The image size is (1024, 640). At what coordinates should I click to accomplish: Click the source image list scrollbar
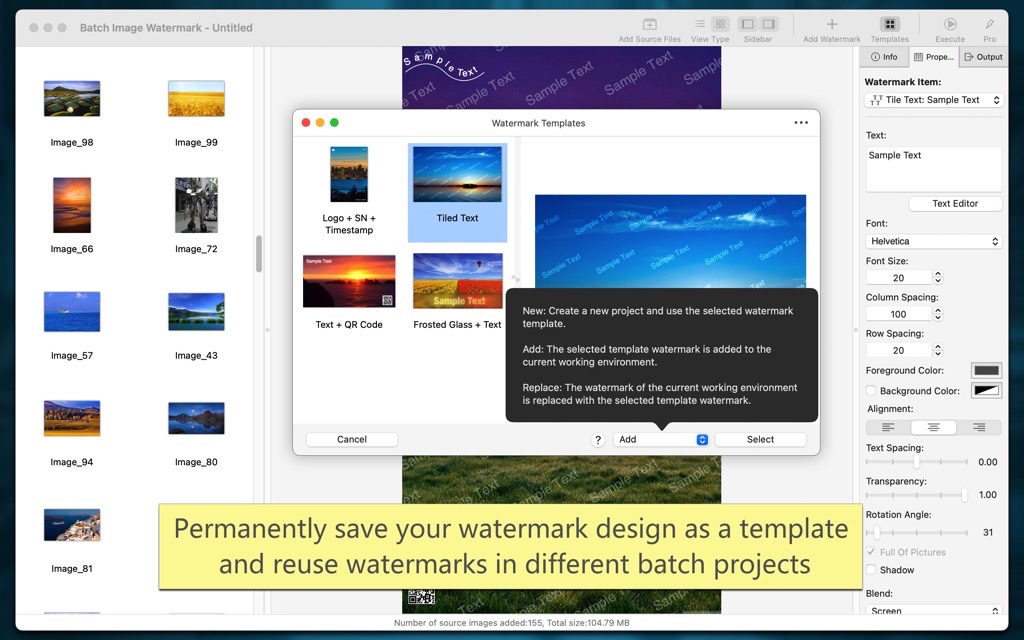(259, 253)
